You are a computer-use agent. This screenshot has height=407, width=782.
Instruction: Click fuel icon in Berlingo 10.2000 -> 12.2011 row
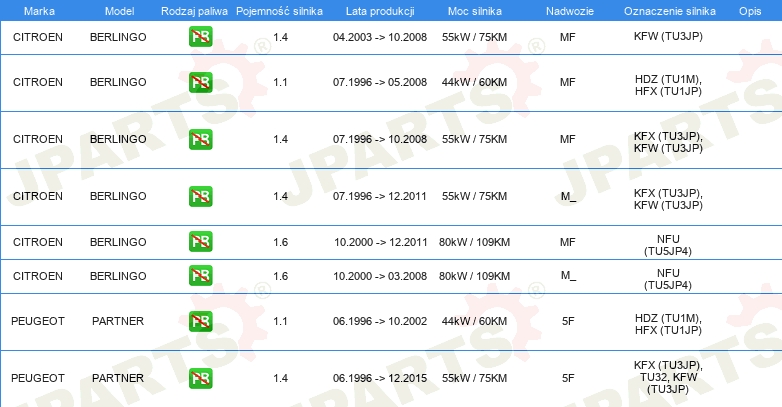[x=200, y=242]
